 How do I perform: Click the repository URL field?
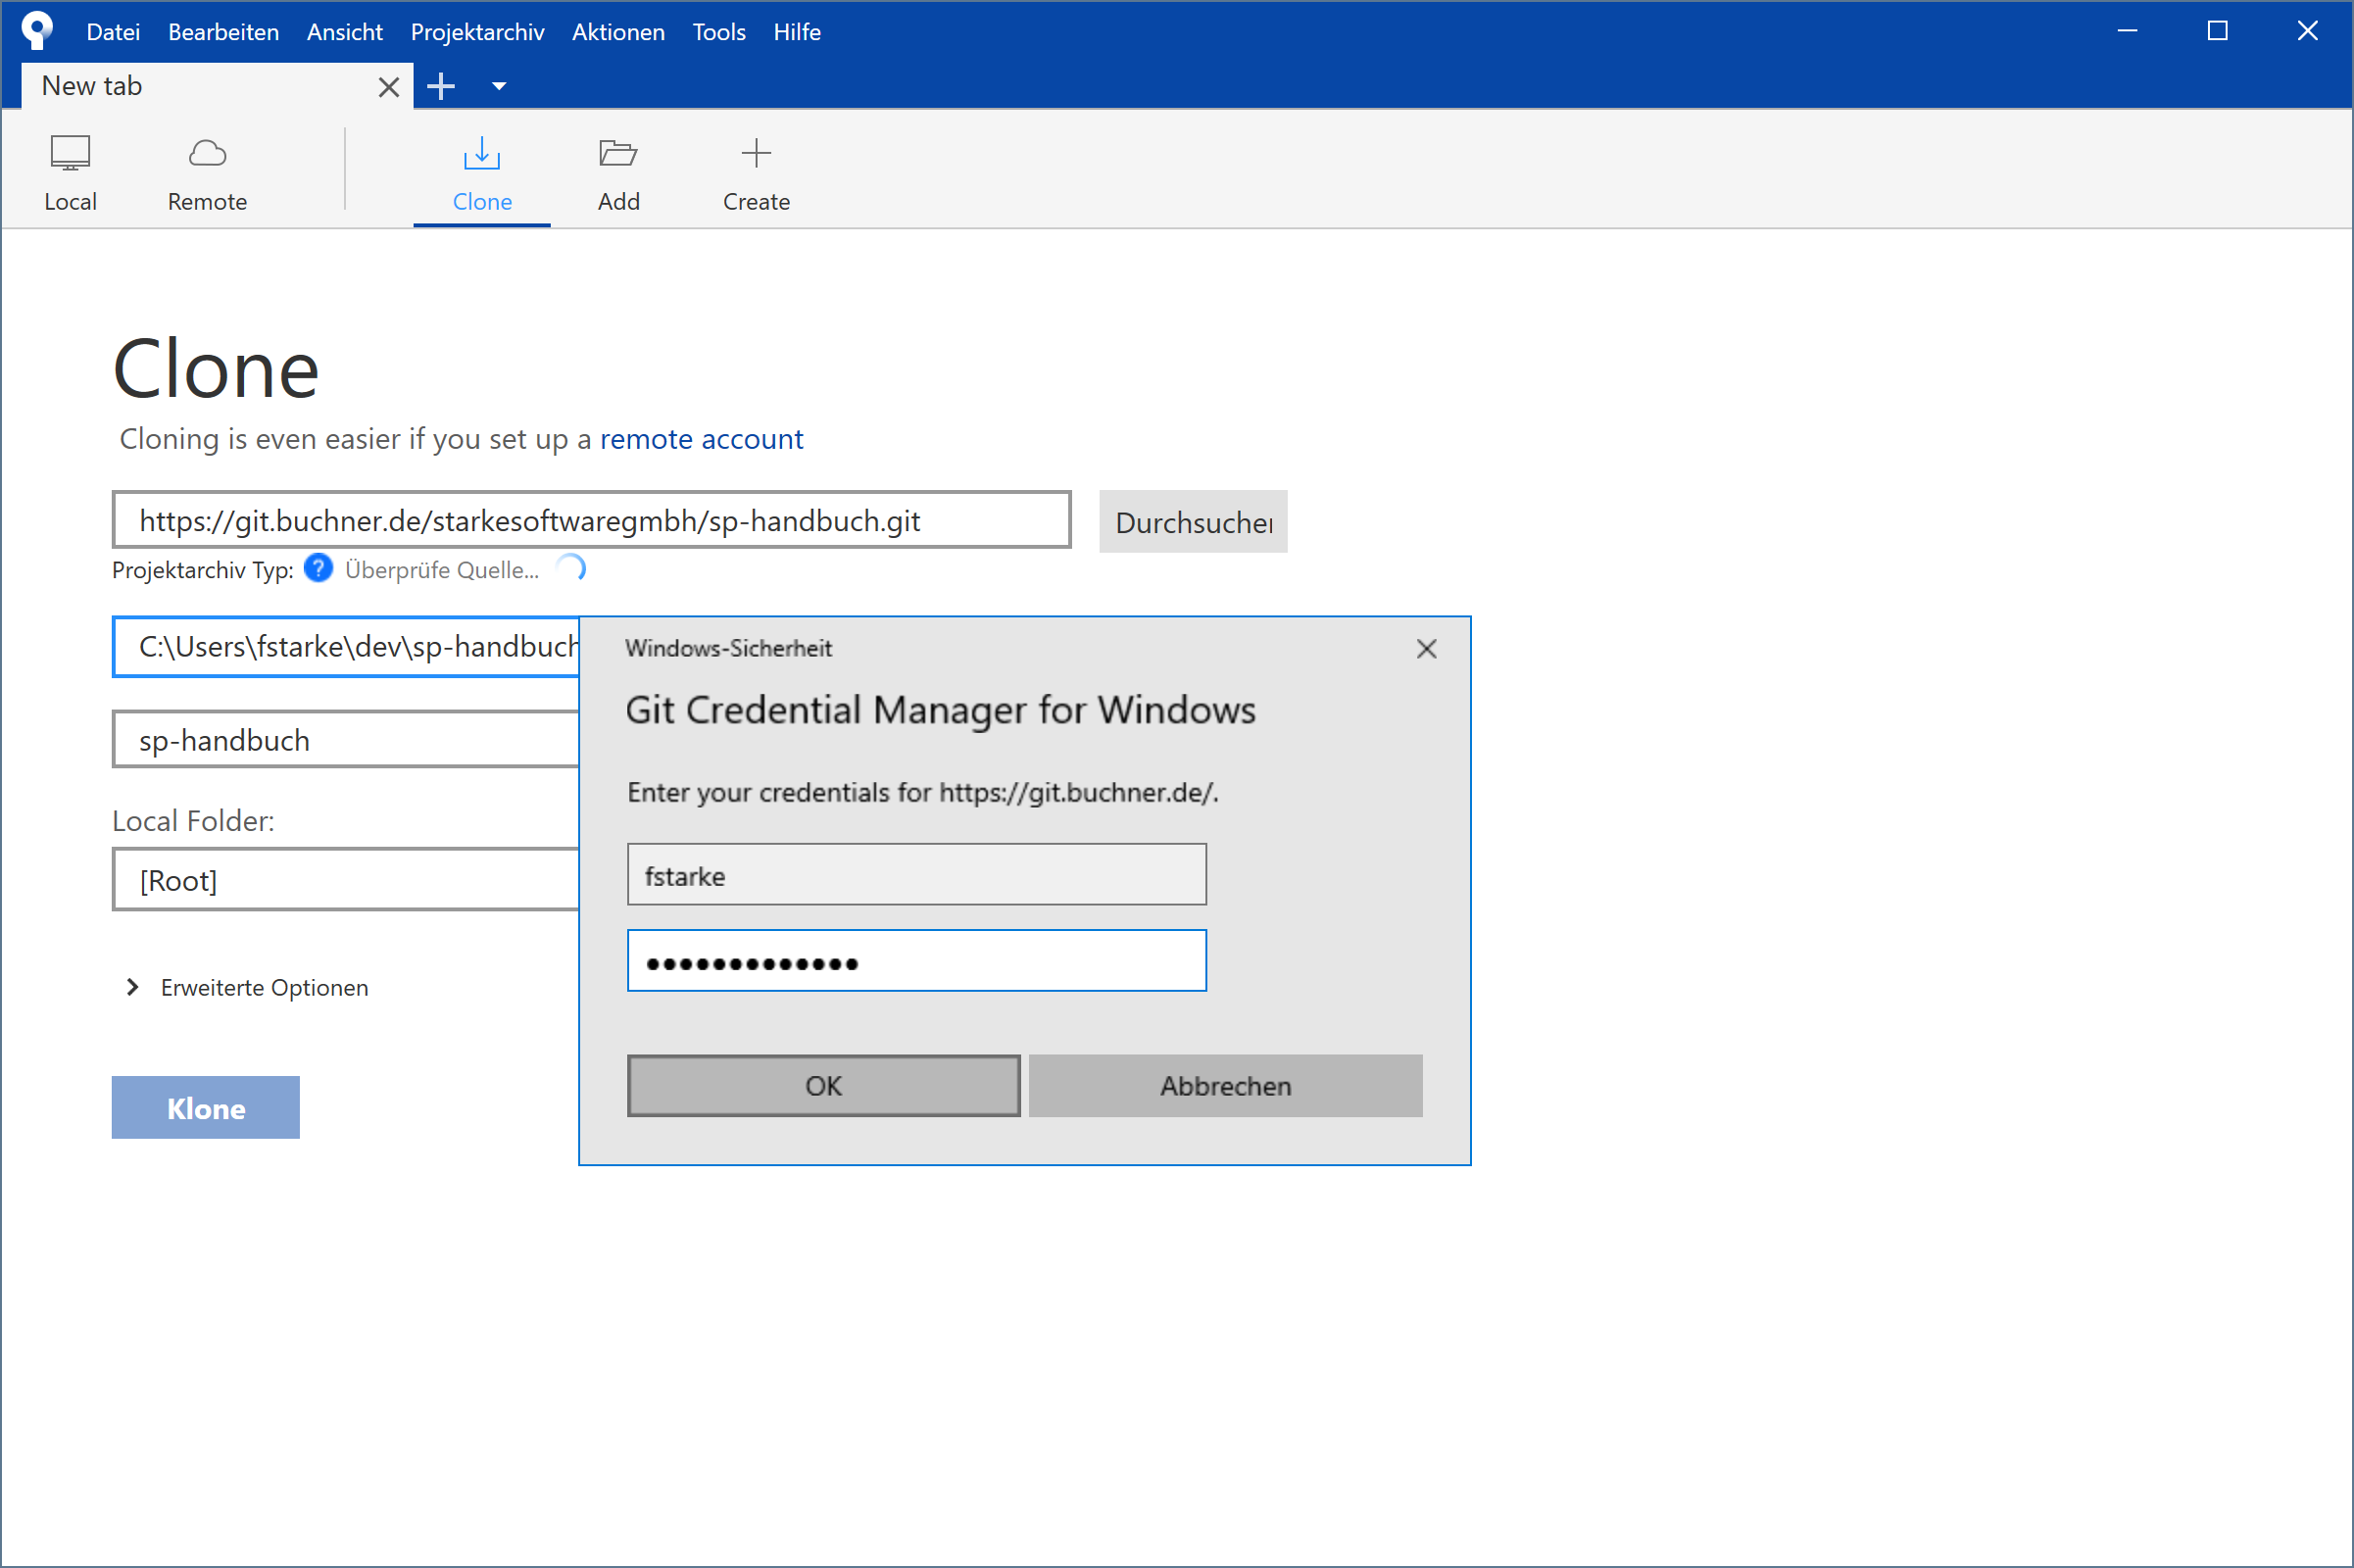[591, 520]
